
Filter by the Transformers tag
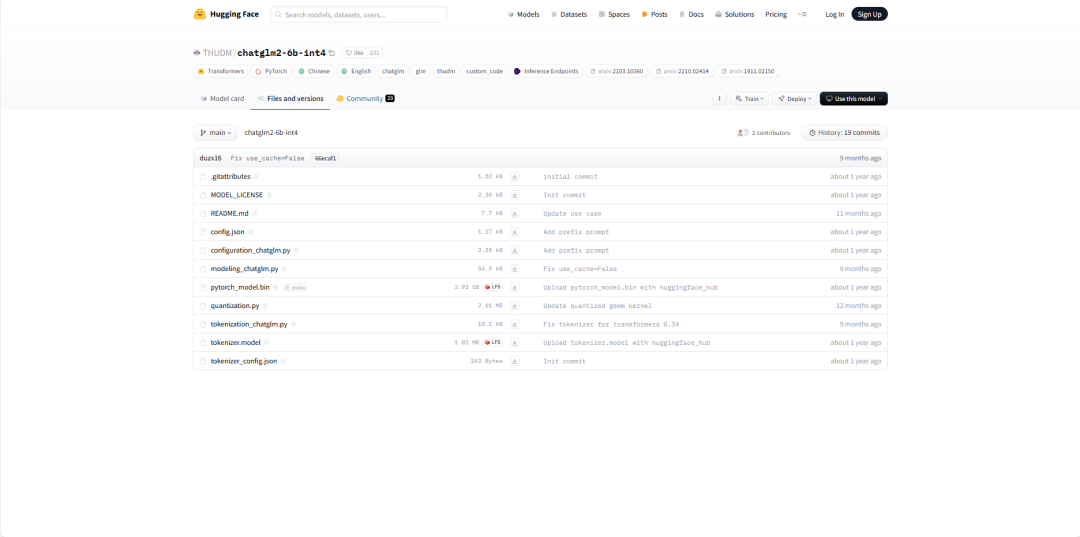pyautogui.click(x=220, y=71)
